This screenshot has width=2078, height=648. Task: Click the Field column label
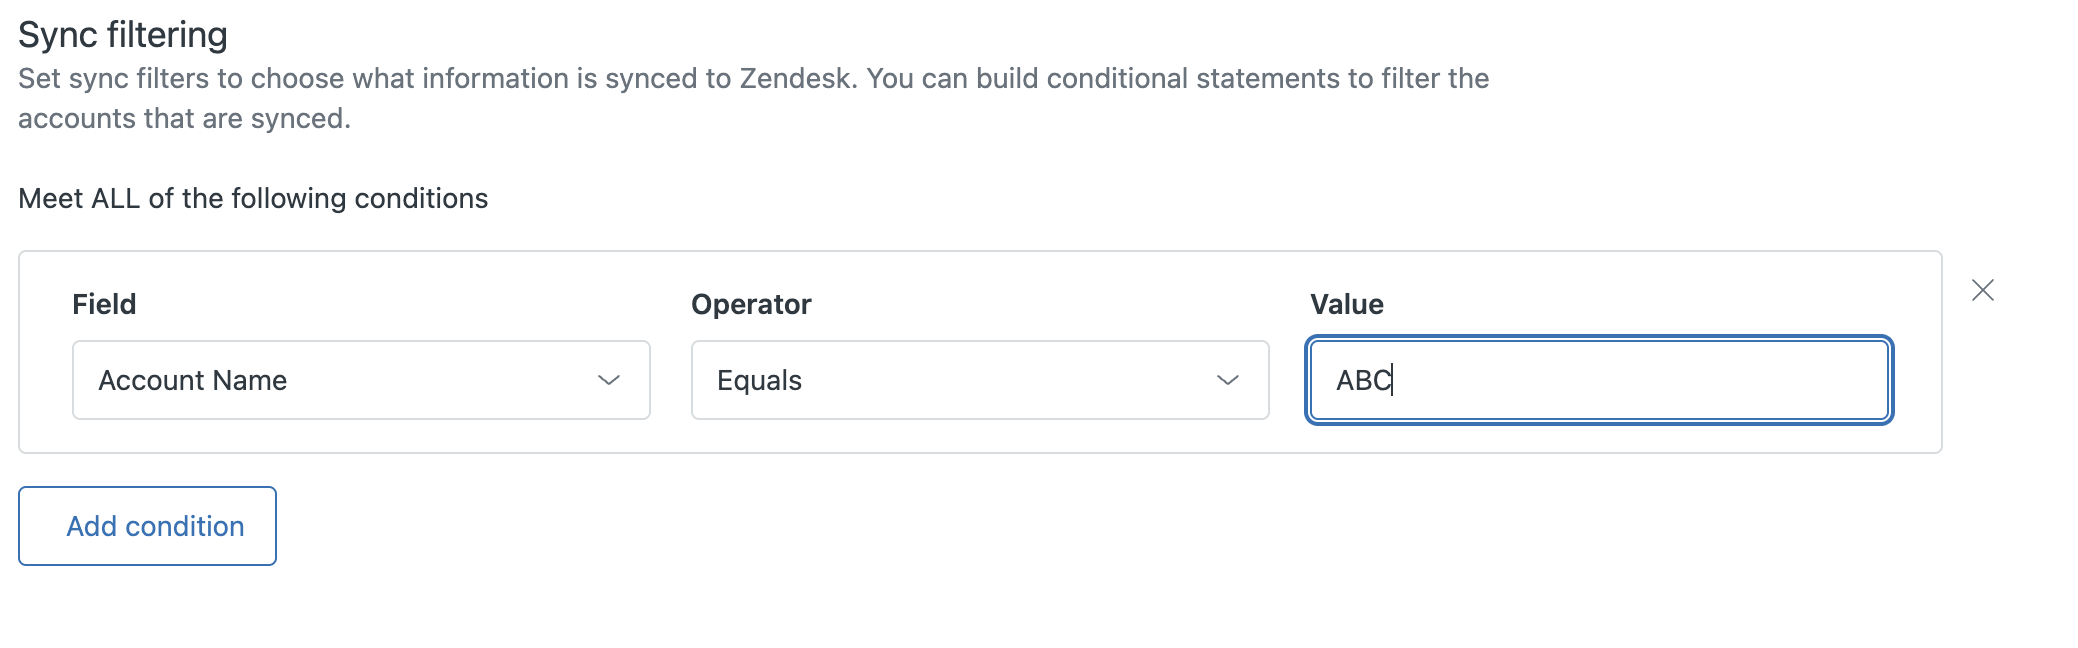(x=104, y=304)
